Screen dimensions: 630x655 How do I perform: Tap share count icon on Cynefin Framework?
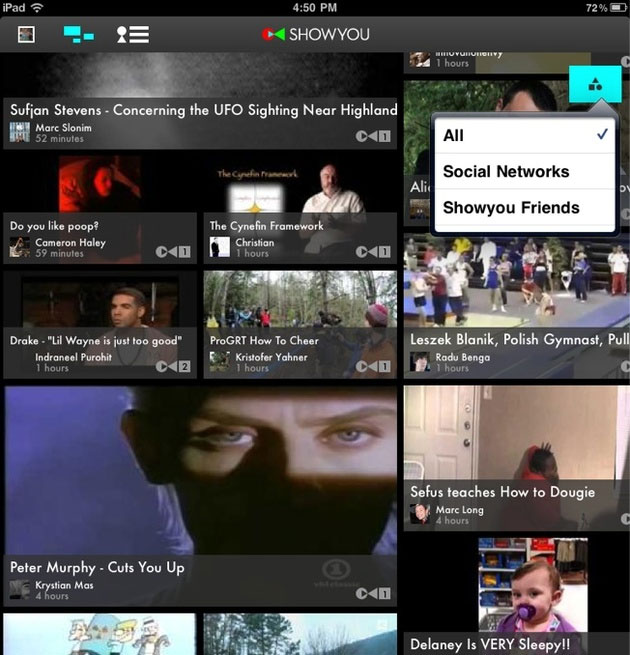tap(373, 251)
